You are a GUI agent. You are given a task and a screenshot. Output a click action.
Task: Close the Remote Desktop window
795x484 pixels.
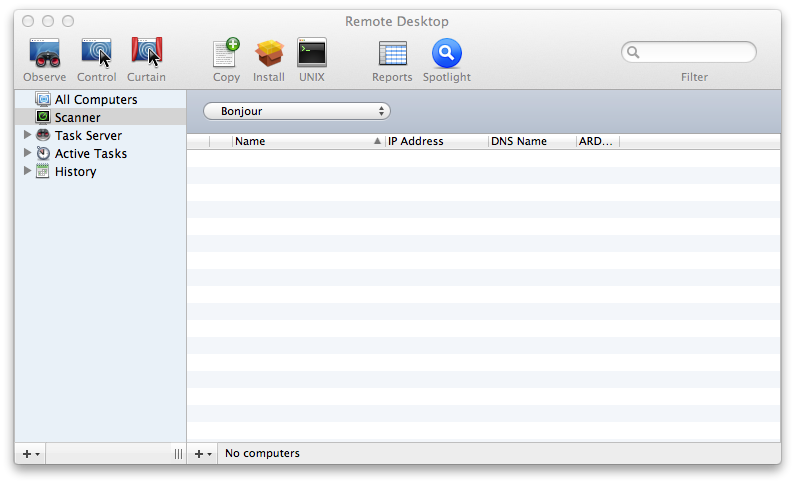[28, 21]
